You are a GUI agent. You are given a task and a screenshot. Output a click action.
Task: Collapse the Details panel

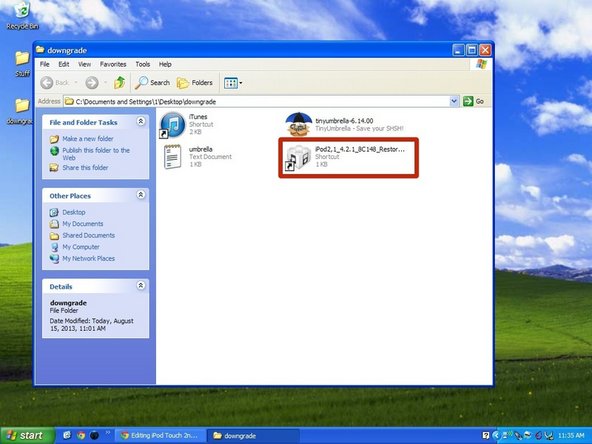pyautogui.click(x=140, y=285)
